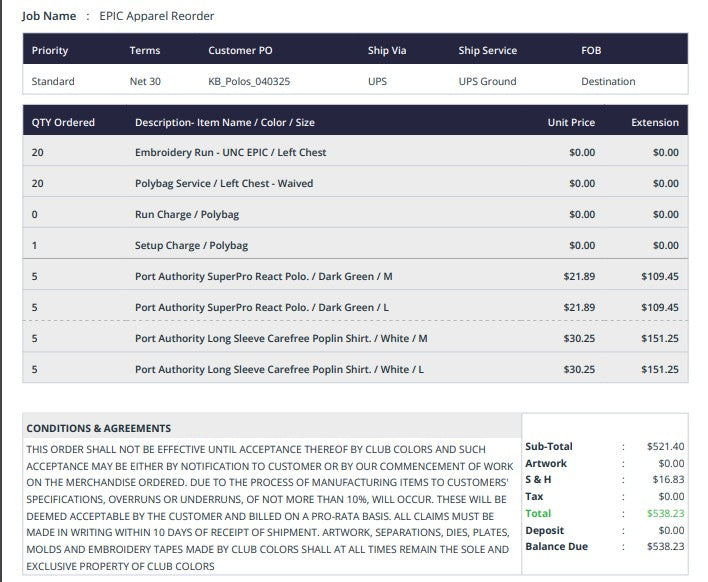Viewport: 708px width, 582px height.
Task: Click quantity 0 in Run Charge row
Action: click(x=35, y=214)
